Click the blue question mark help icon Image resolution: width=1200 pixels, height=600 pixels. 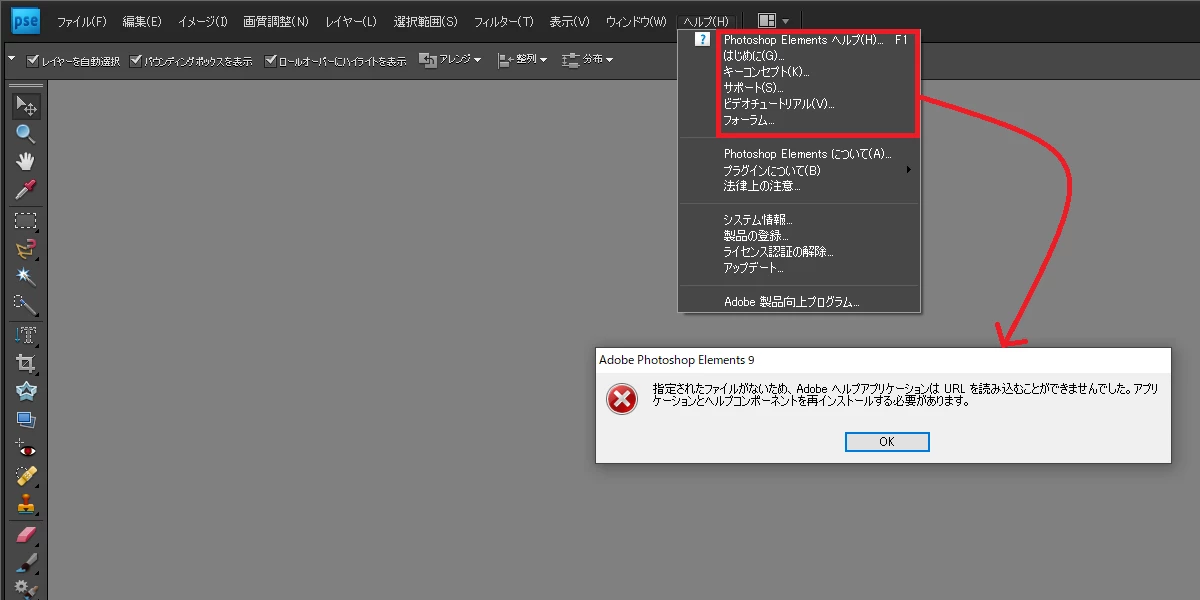point(702,40)
